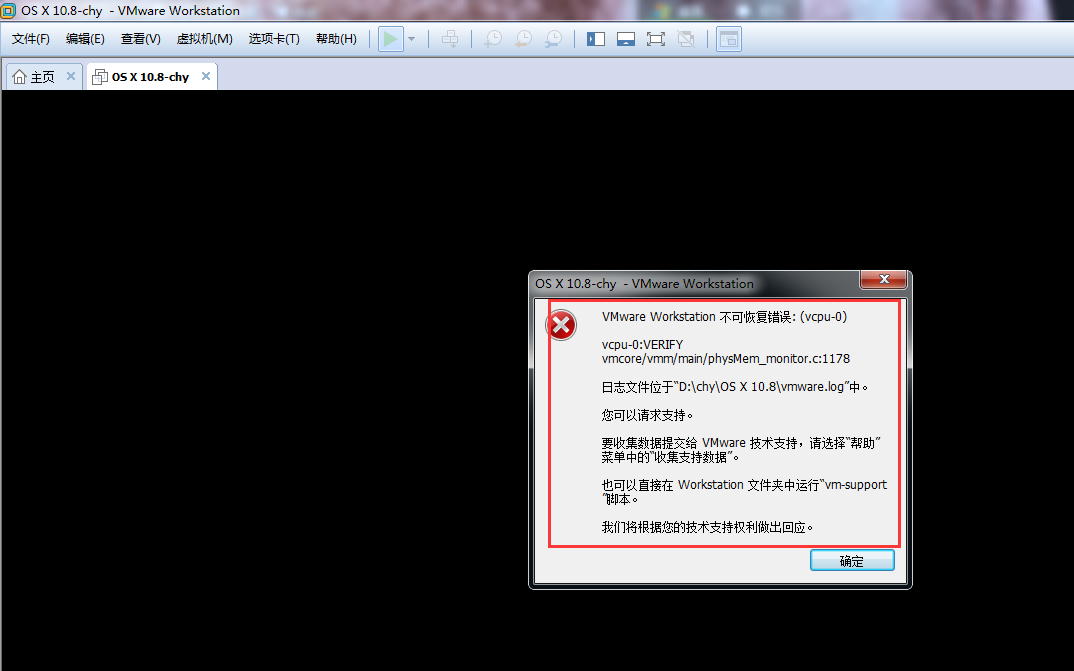1074x671 pixels.
Task: Click the 您可以请求支持 text
Action: 647,415
